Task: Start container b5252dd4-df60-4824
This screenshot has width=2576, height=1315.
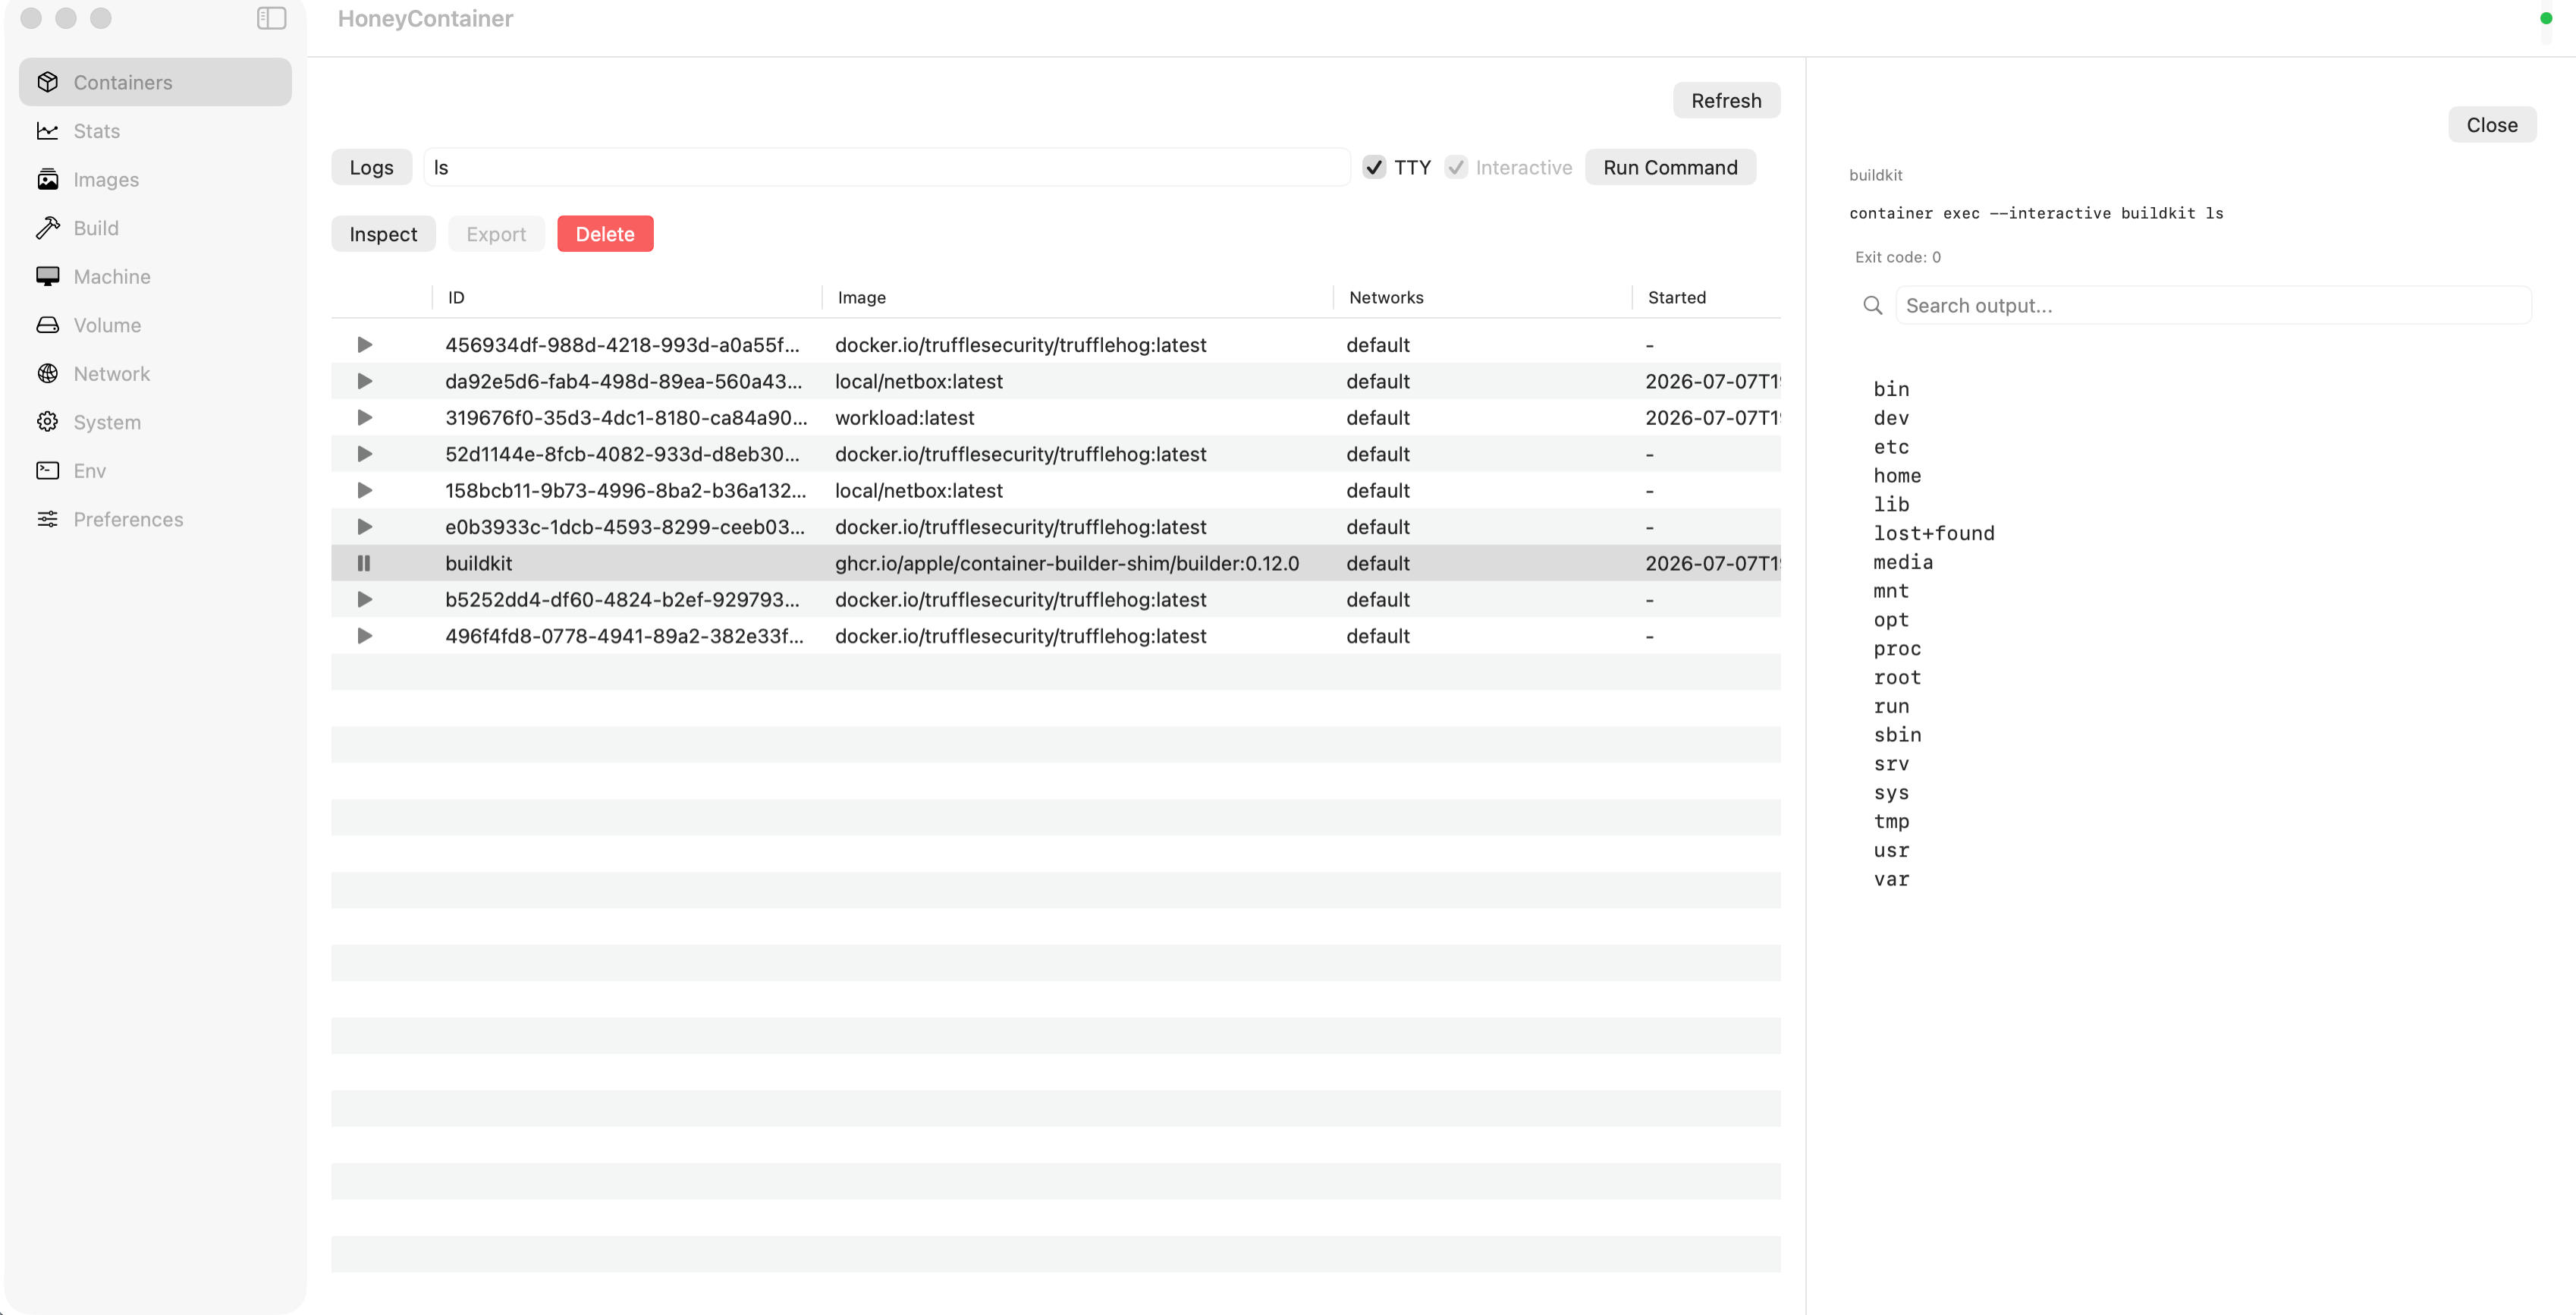Action: pos(365,599)
